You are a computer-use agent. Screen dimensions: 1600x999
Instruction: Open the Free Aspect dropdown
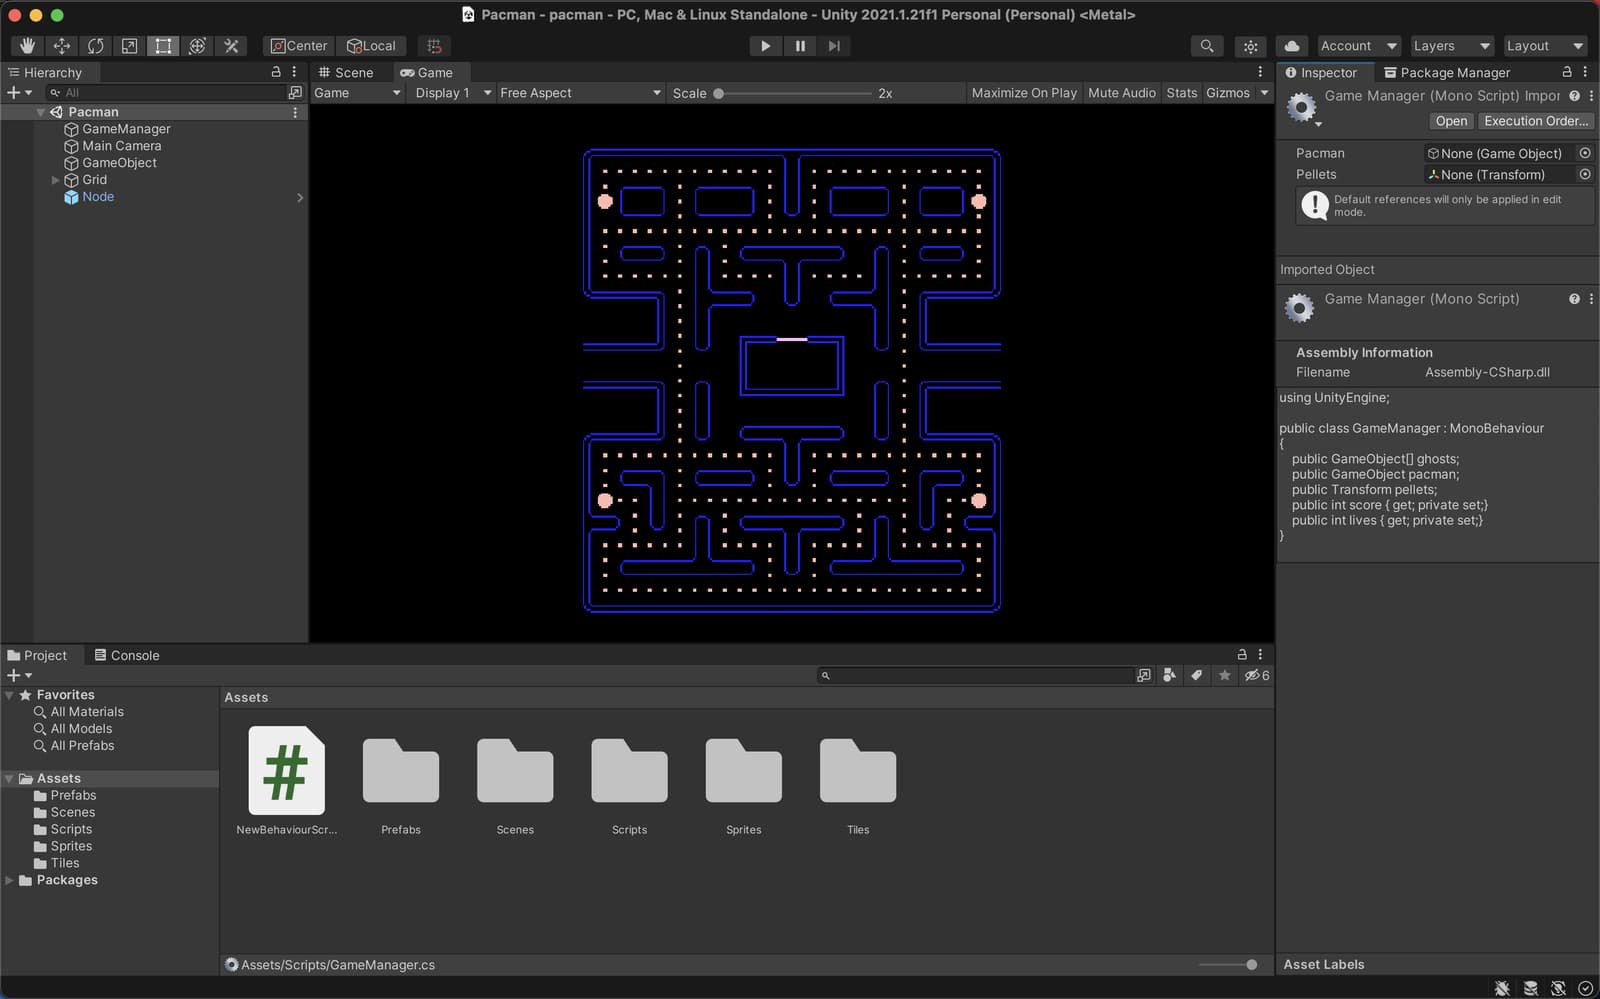pyautogui.click(x=580, y=93)
